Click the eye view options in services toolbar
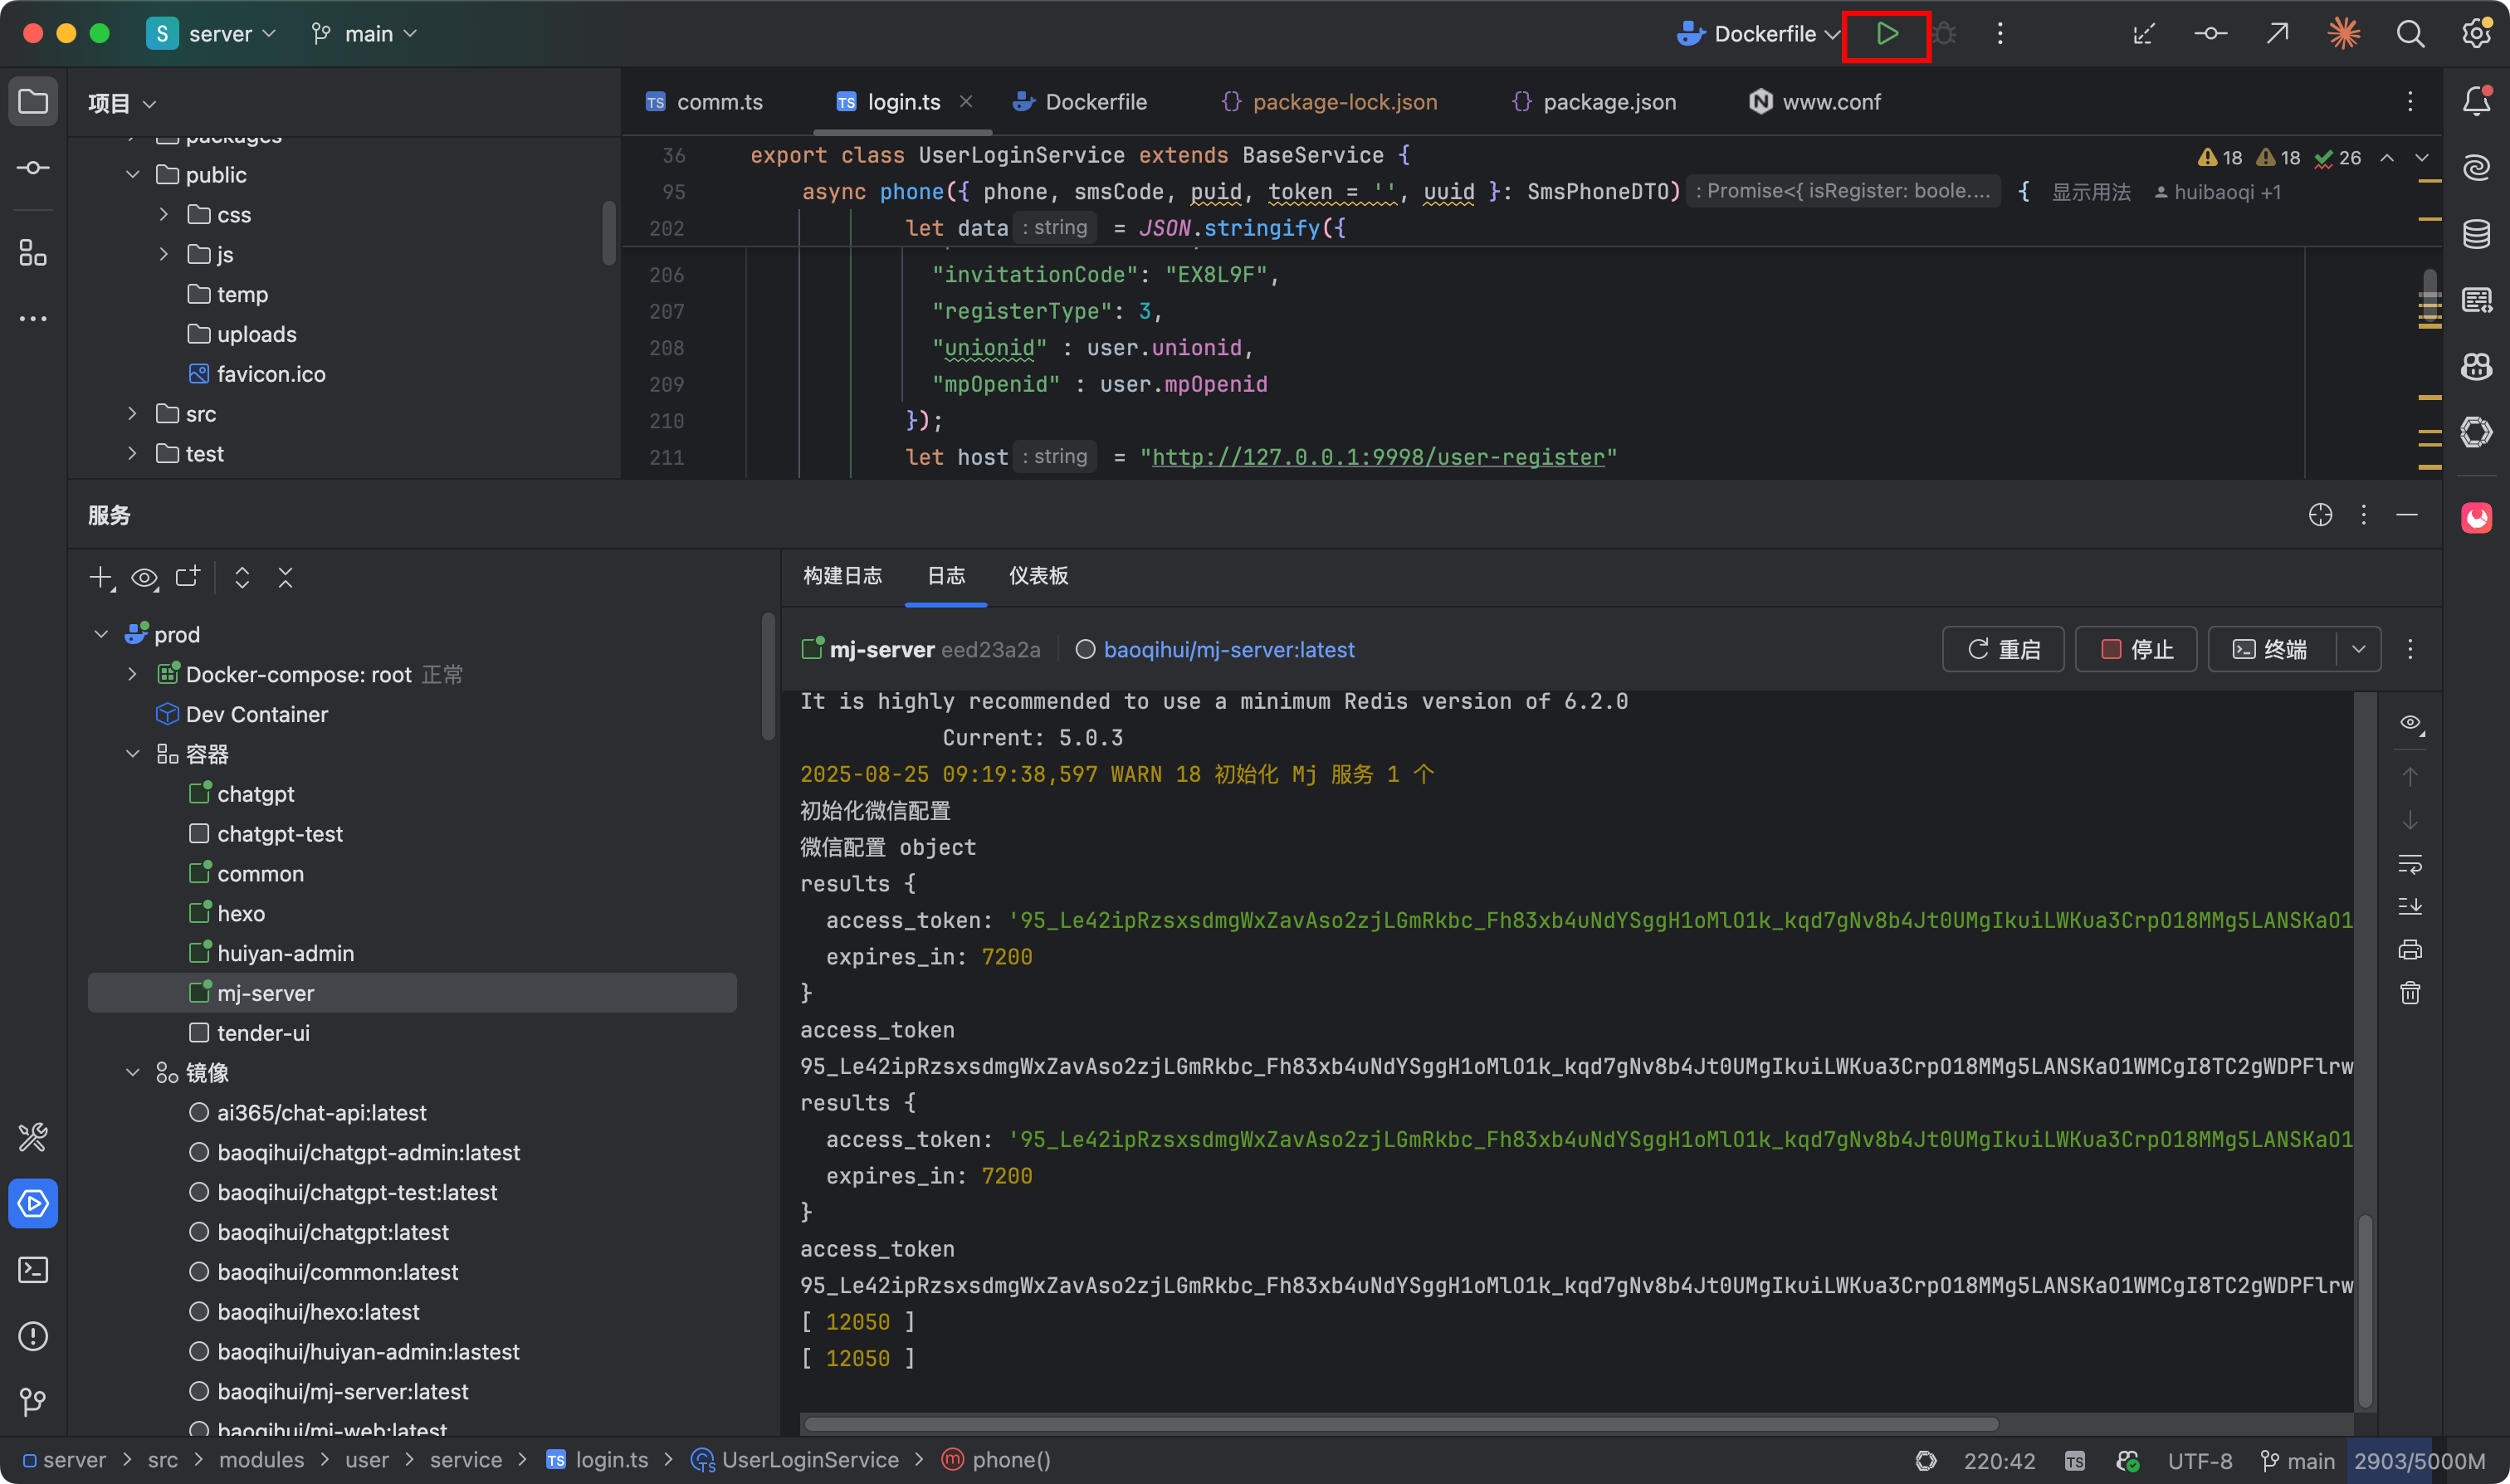The image size is (2510, 1484). pos(144,578)
